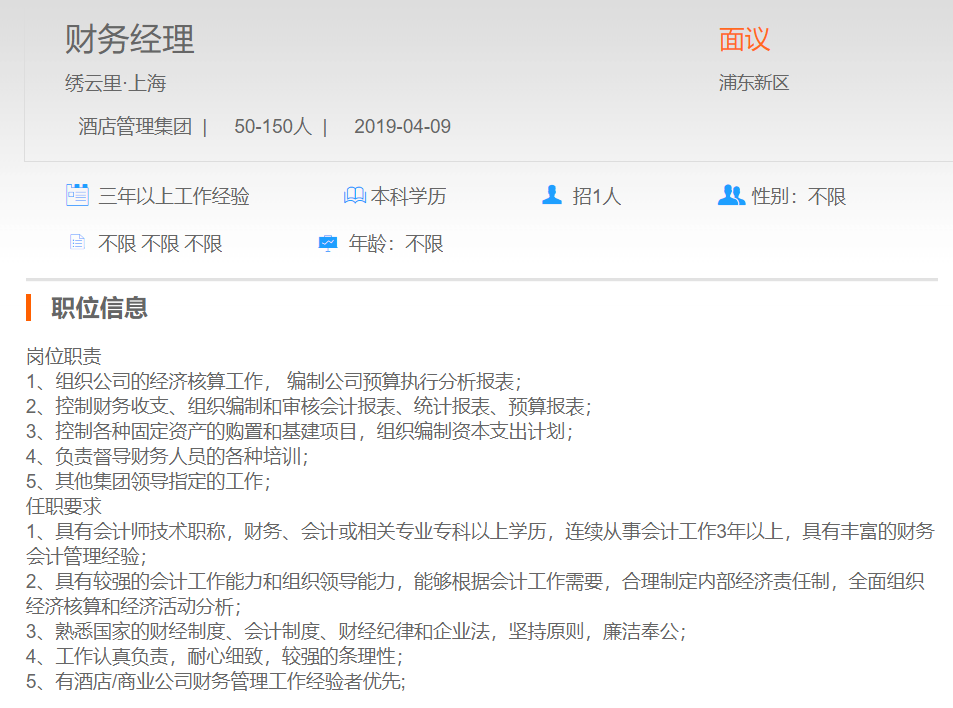
Task: Click the 面议 salary text
Action: tap(744, 40)
